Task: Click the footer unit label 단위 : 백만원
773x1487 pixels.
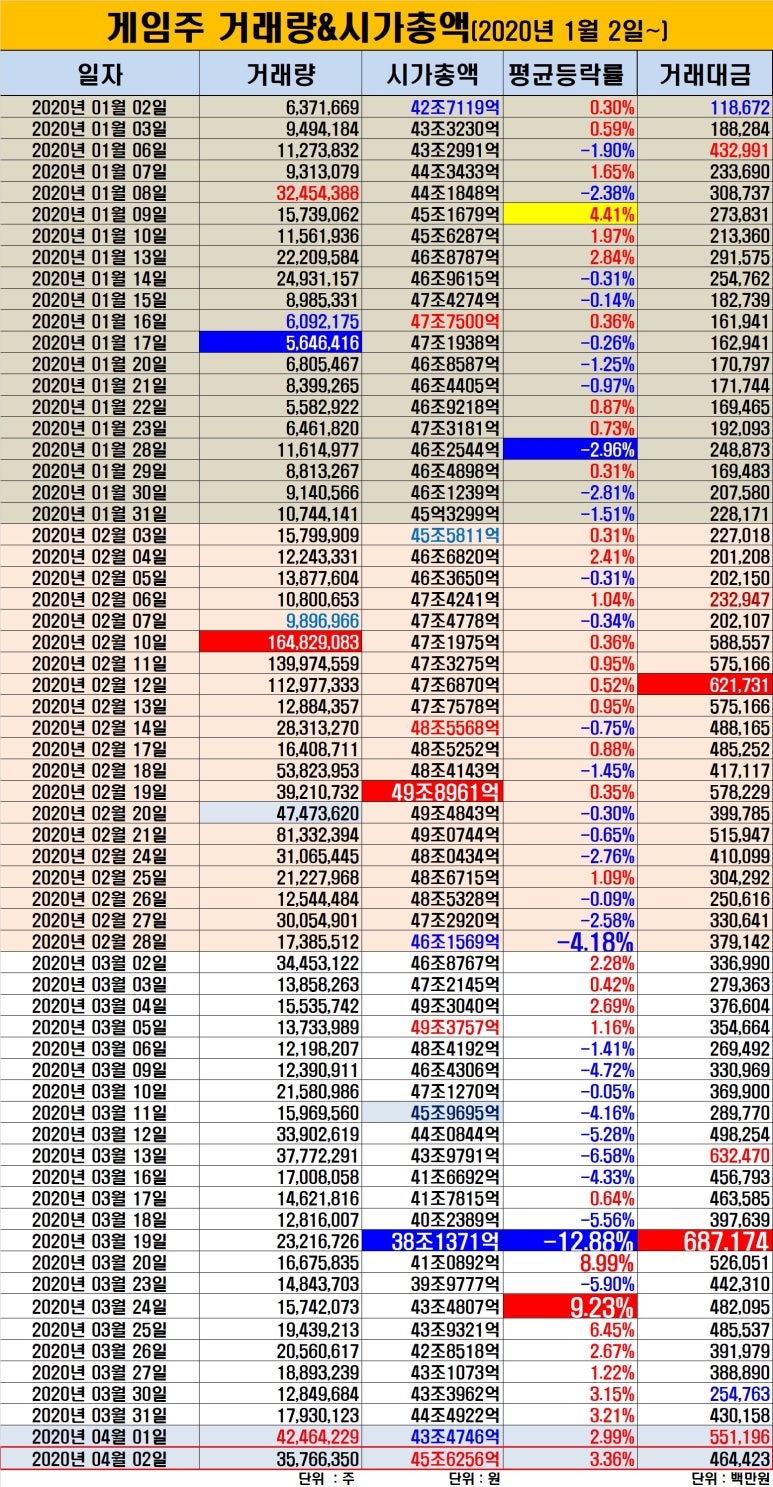Action: tap(731, 1478)
